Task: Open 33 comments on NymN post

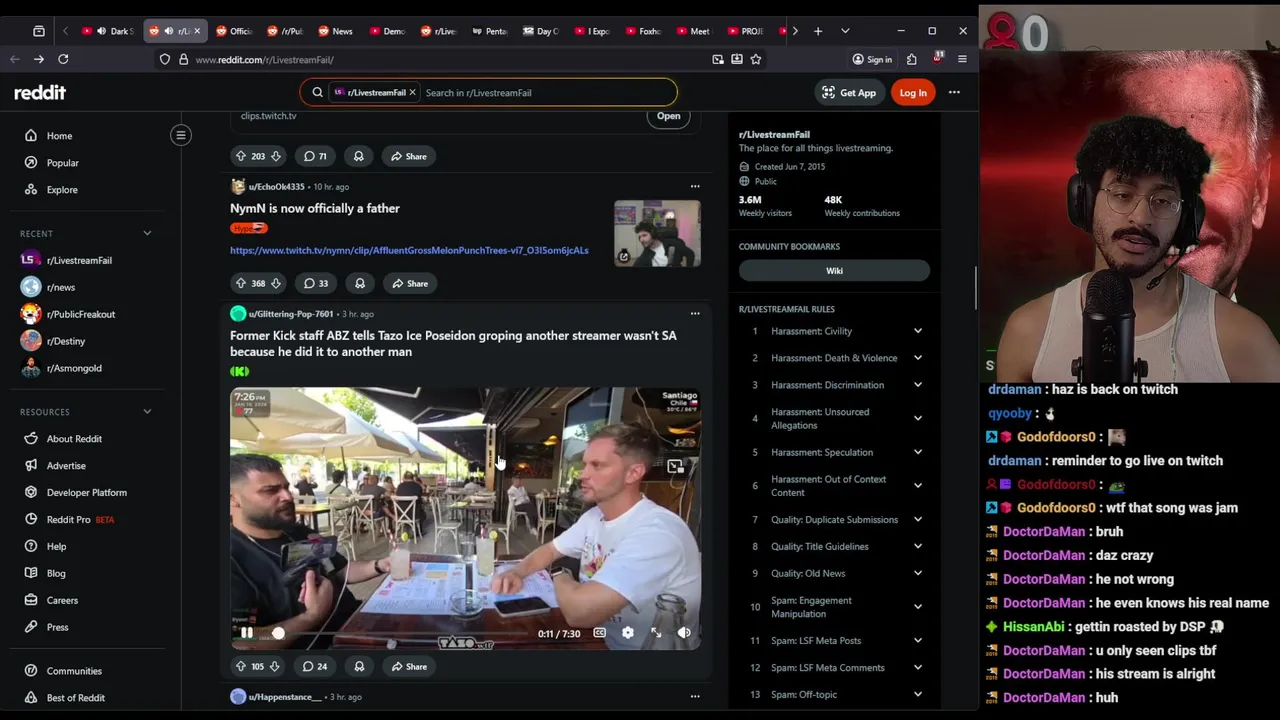Action: click(x=316, y=283)
